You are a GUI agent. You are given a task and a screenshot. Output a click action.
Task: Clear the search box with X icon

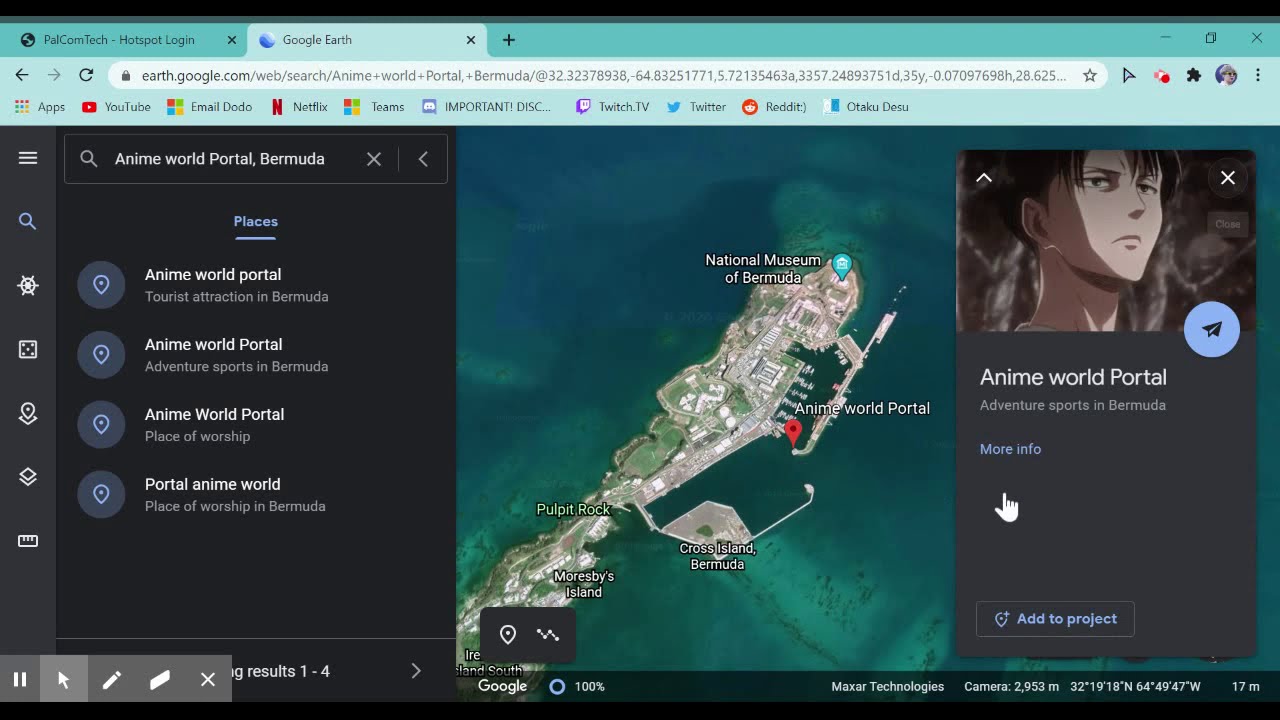[x=374, y=159]
